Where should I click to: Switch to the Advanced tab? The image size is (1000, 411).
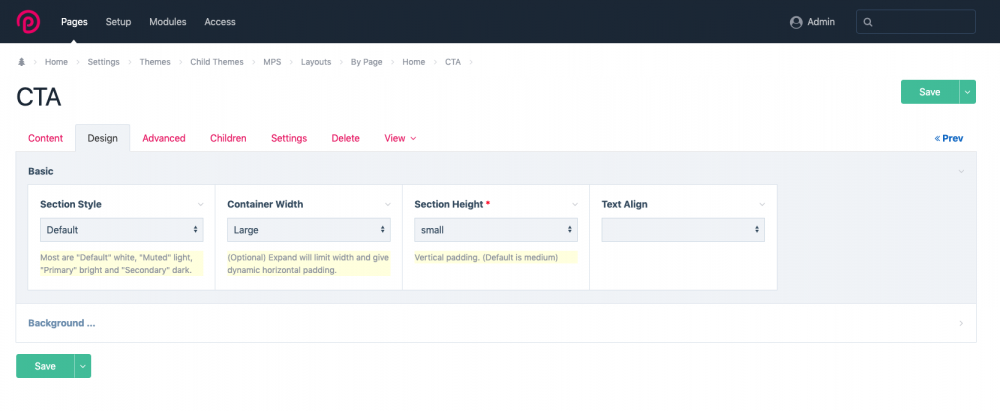(x=164, y=138)
